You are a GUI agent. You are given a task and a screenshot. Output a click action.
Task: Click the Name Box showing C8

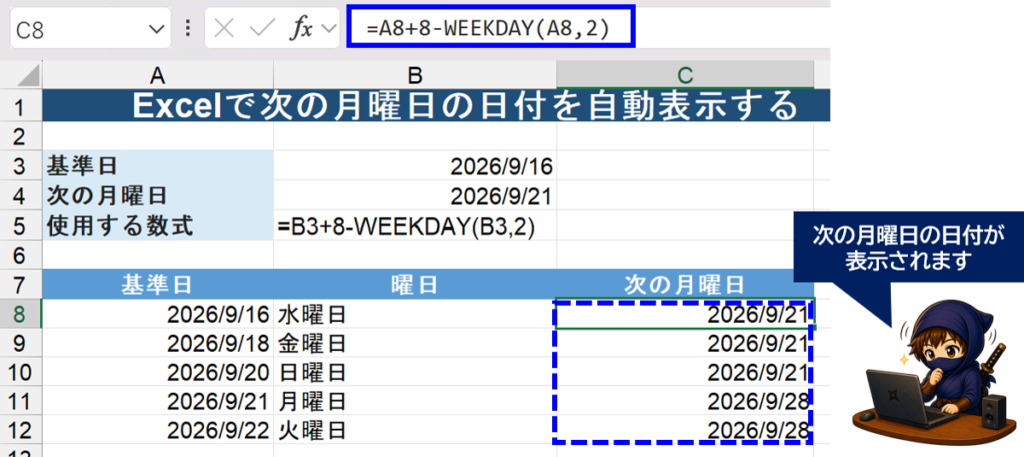click(x=90, y=29)
